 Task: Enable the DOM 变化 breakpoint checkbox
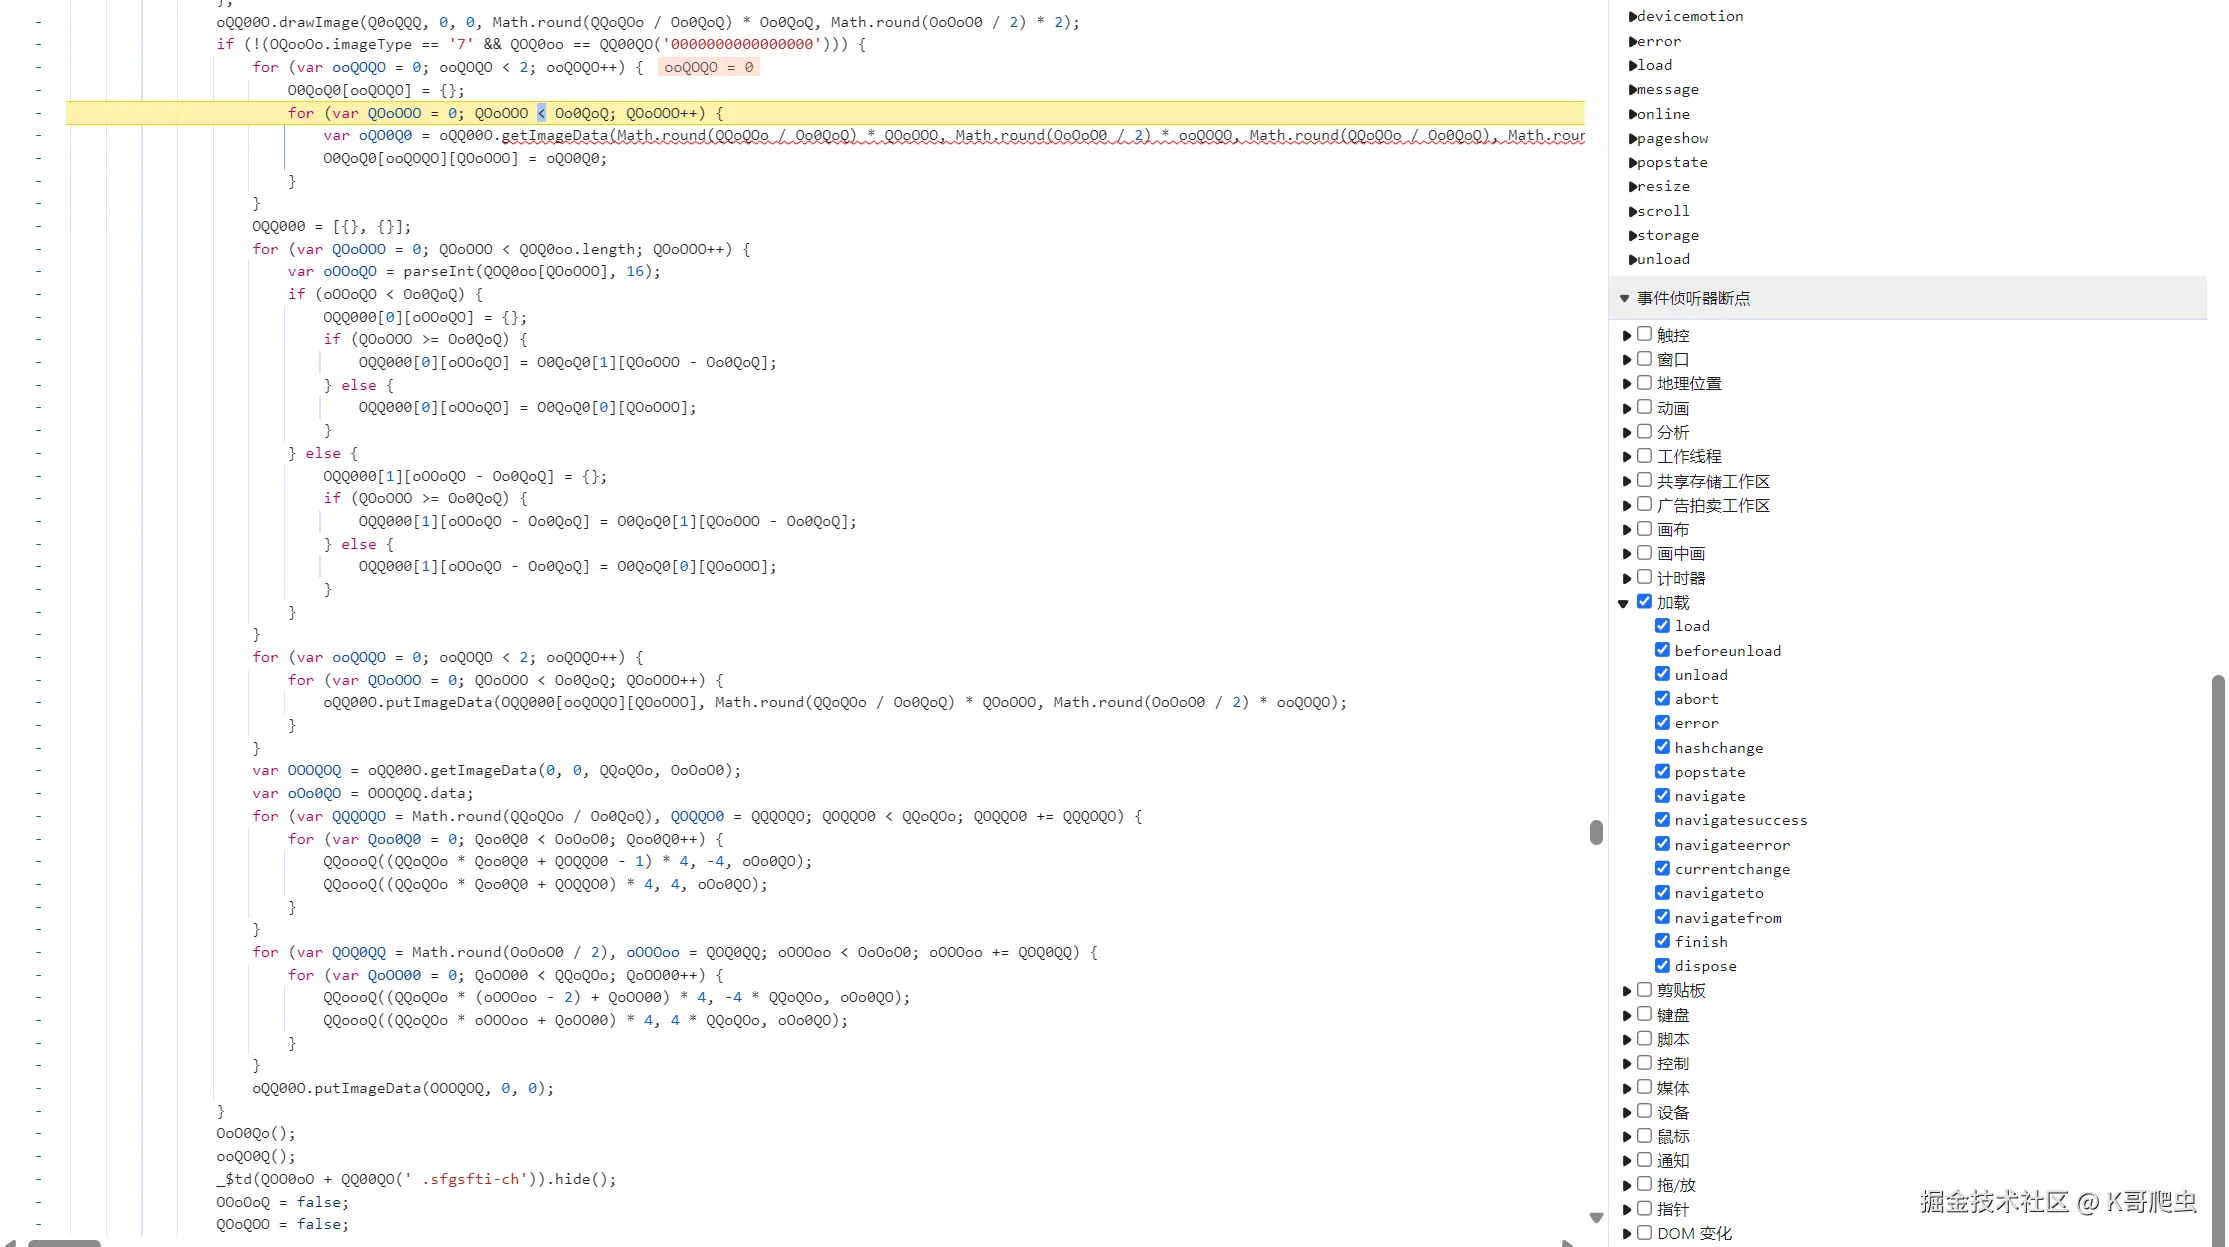pyautogui.click(x=1644, y=1233)
